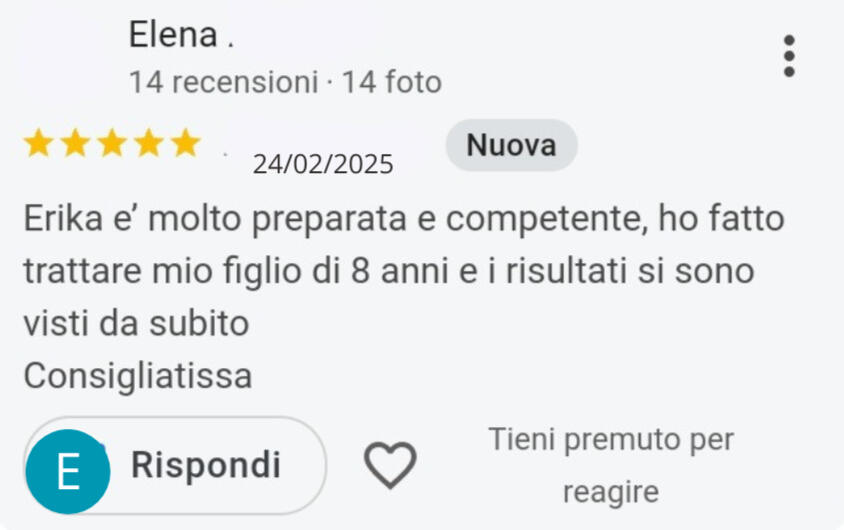This screenshot has height=530, width=844.
Task: Click the third yellow rating star
Action: (x=112, y=143)
